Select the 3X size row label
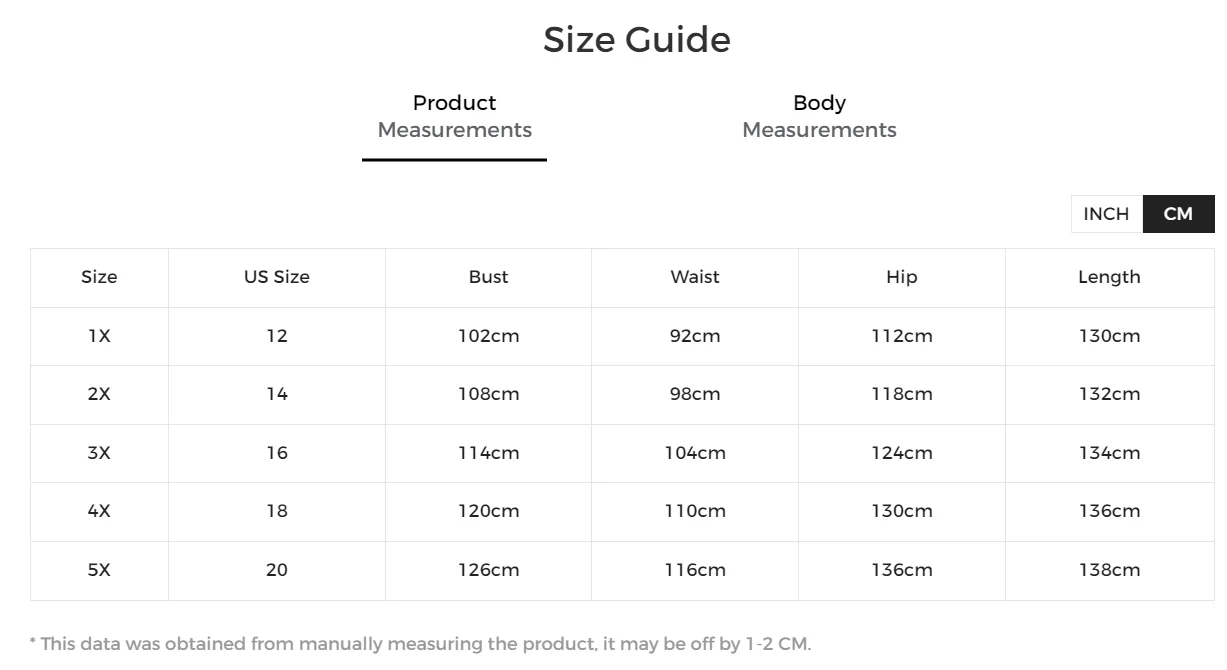1227x670 pixels. (x=99, y=453)
